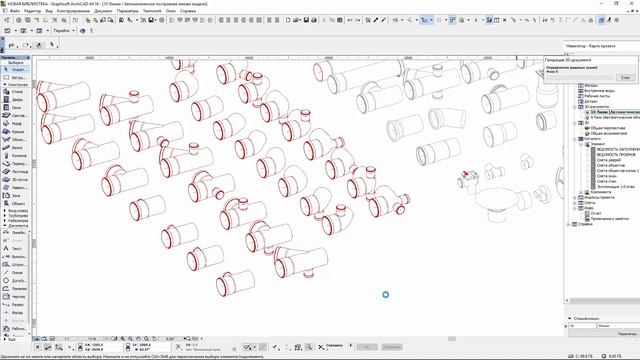Select the Zone (Зона) tool
The height and width of the screenshot is (360, 640).
click(x=15, y=196)
